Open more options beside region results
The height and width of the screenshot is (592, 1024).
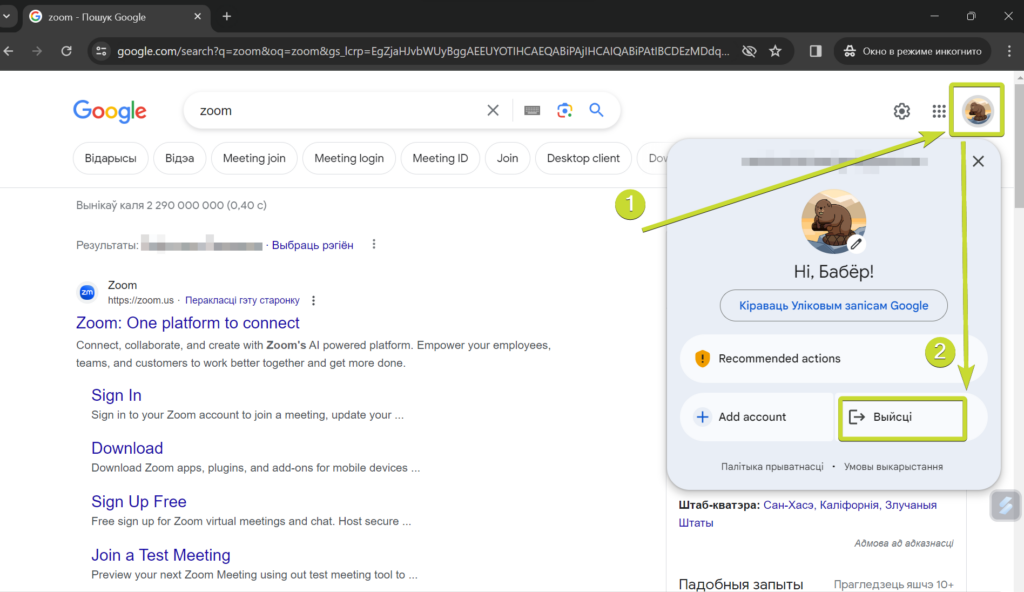[x=374, y=244]
